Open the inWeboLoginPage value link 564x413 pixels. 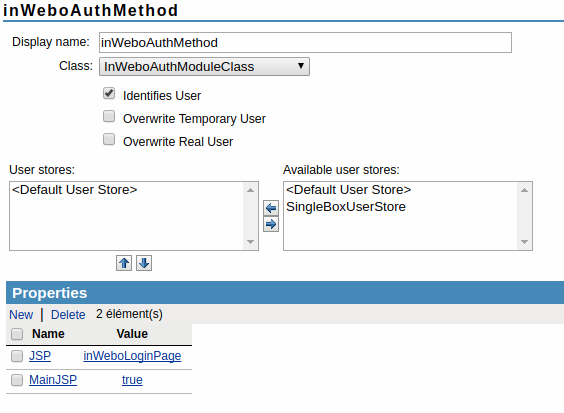(132, 356)
